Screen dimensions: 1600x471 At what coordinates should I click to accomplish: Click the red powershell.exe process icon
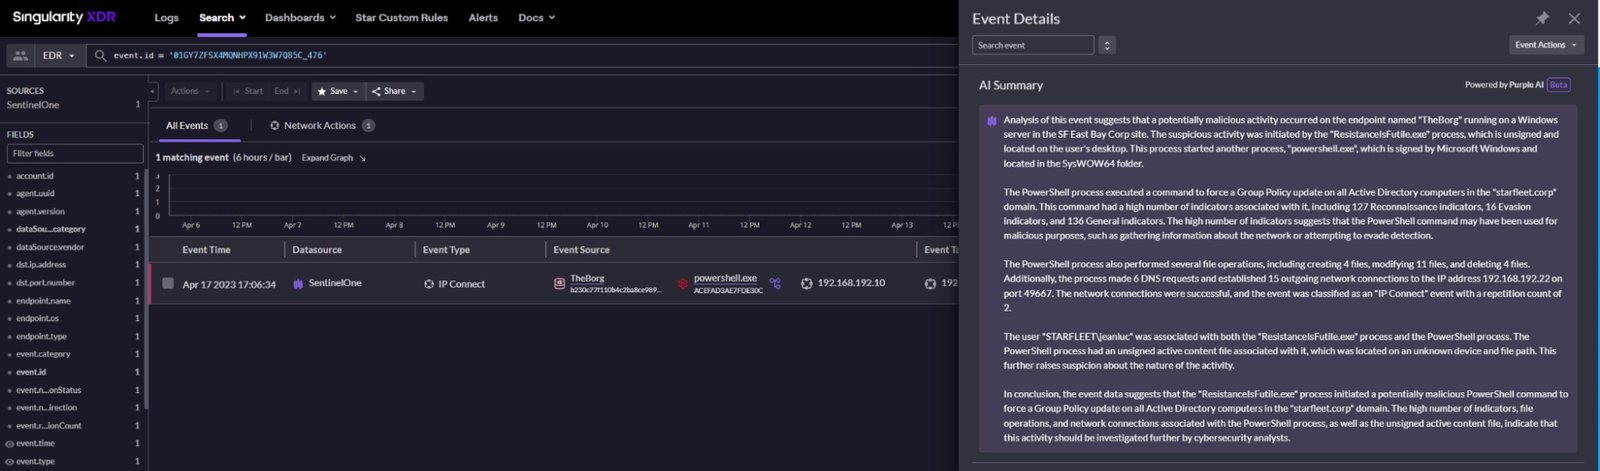pos(683,284)
